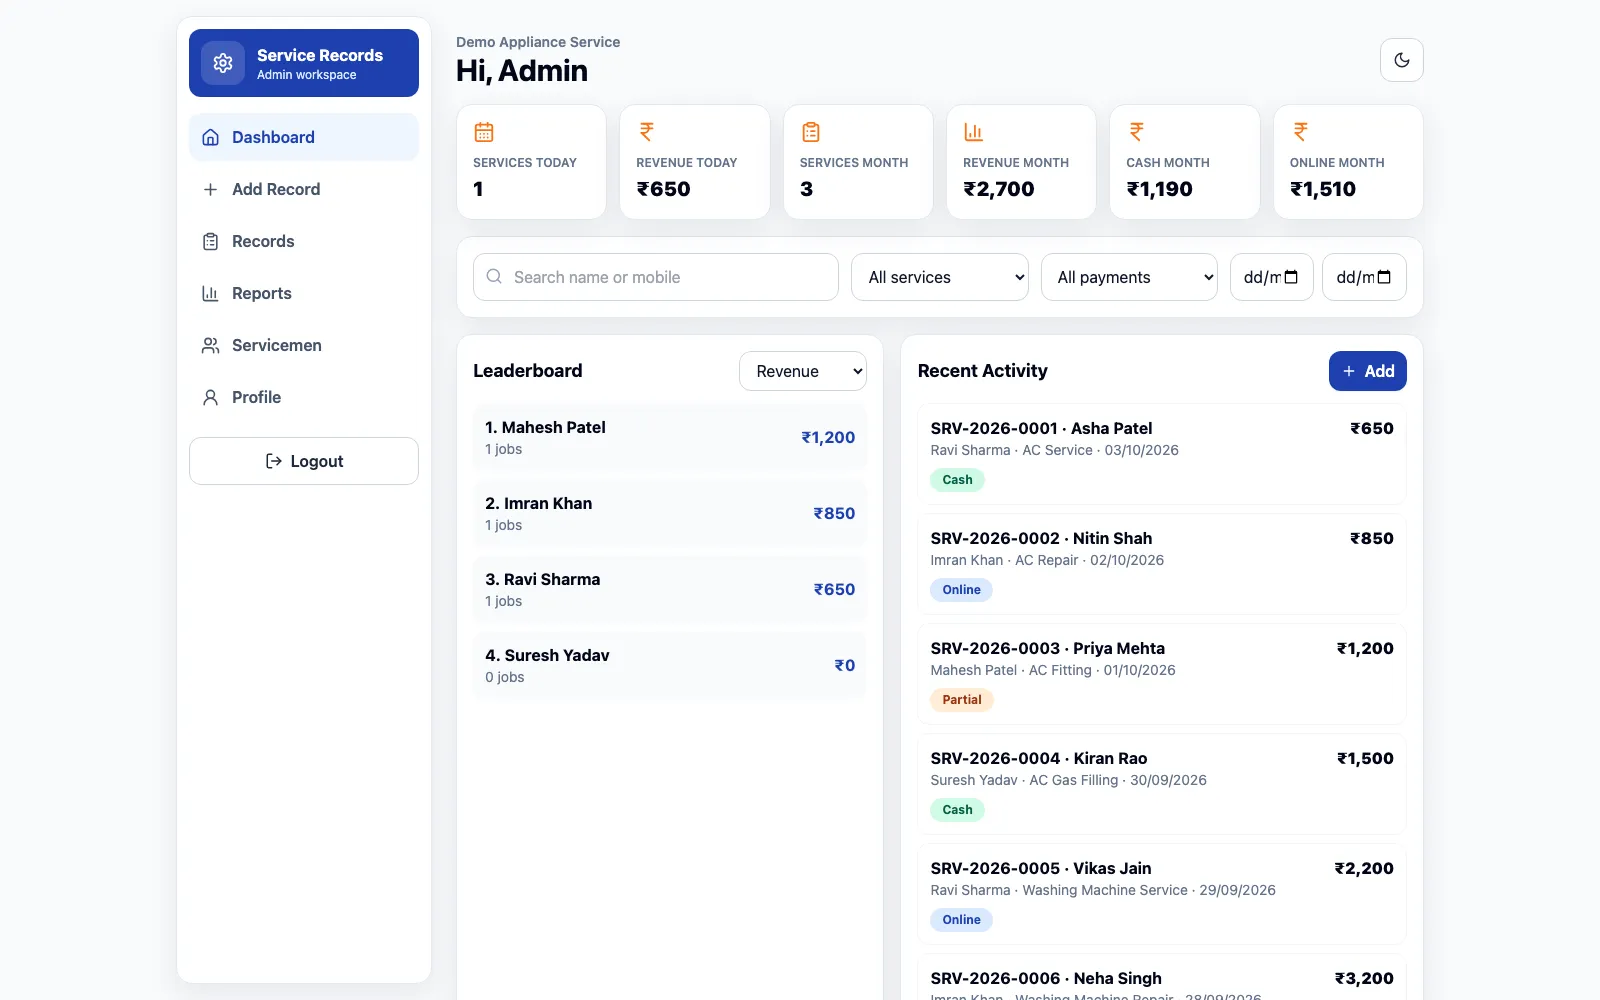Click the exit arrow icon in Logout
This screenshot has width=1600, height=1000.
click(x=273, y=461)
